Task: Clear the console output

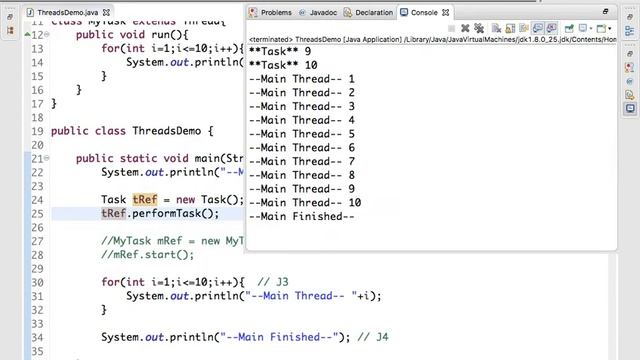Action: (x=496, y=28)
